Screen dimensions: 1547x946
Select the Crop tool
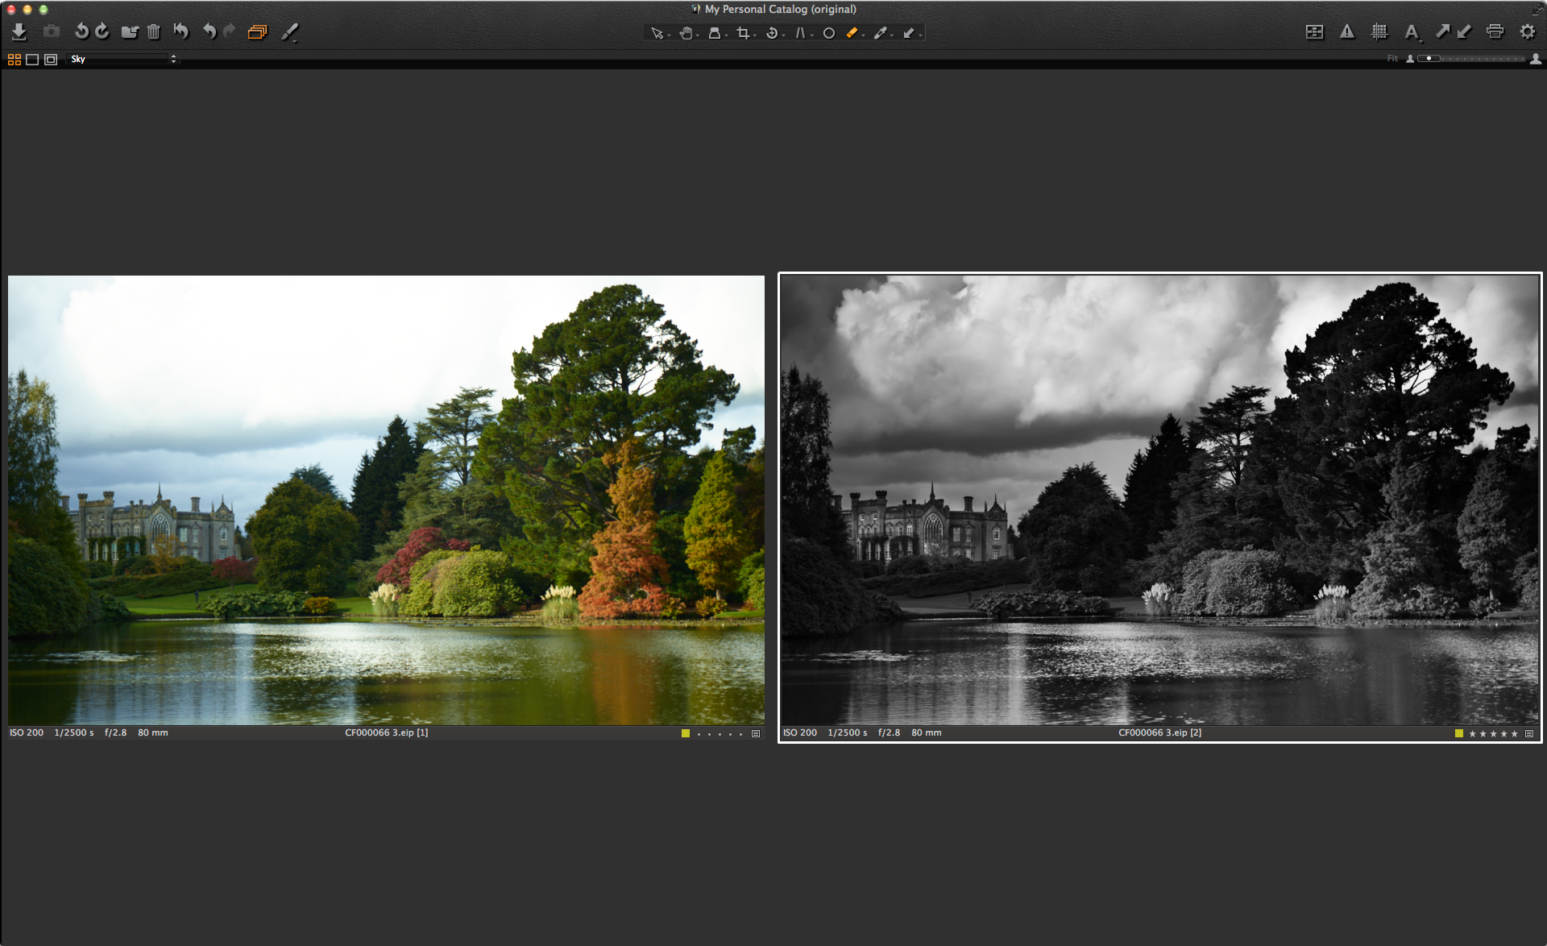point(744,32)
